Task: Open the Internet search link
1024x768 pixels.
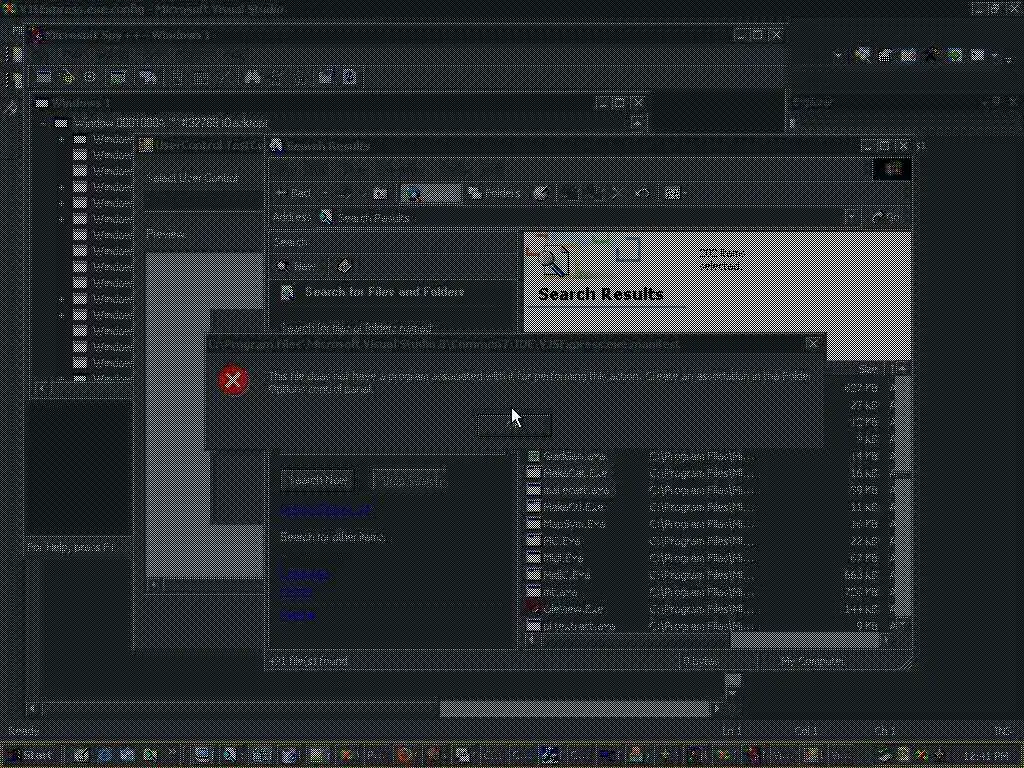Action: tap(297, 616)
